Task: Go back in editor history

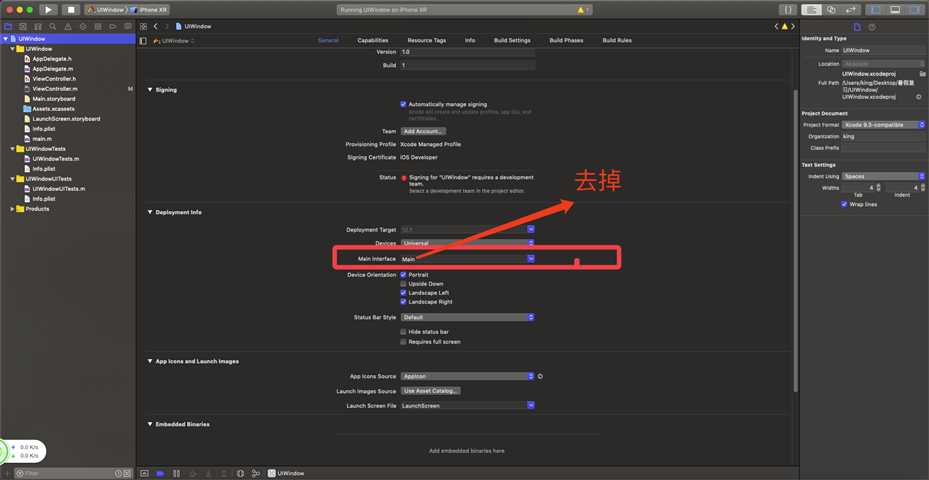Action: (x=155, y=27)
